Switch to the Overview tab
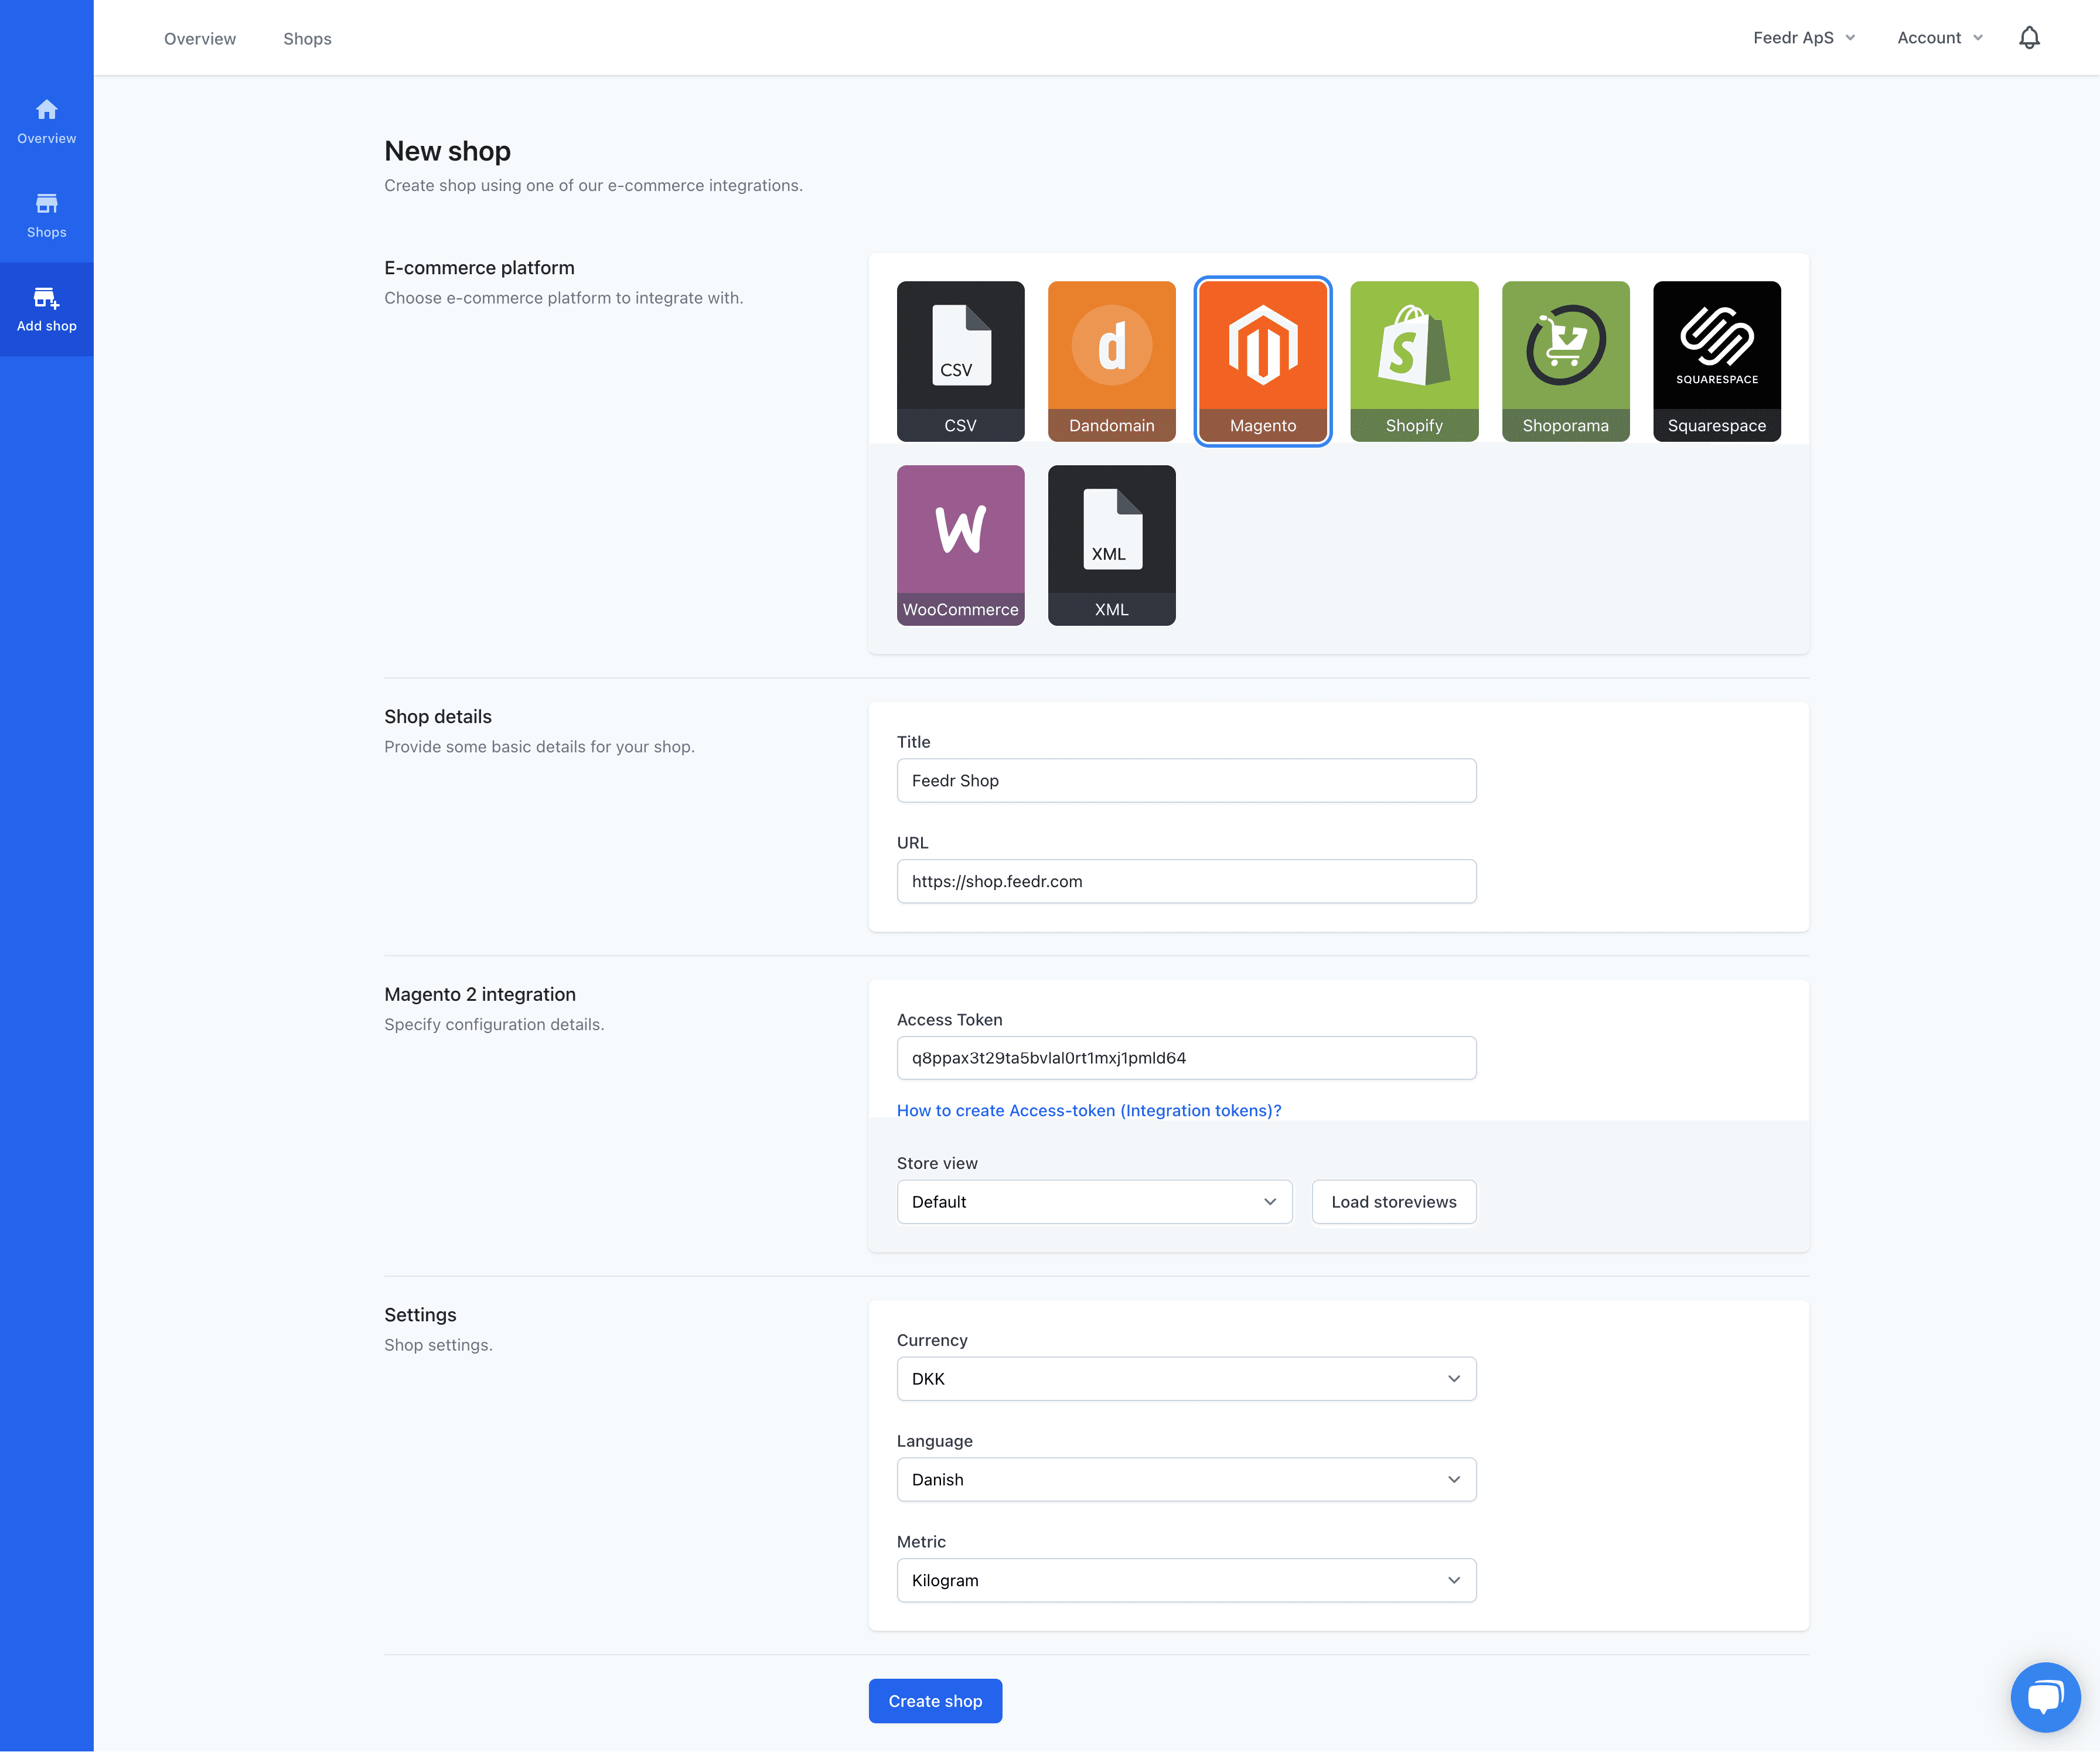Viewport: 2100px width, 1752px height. click(x=200, y=38)
